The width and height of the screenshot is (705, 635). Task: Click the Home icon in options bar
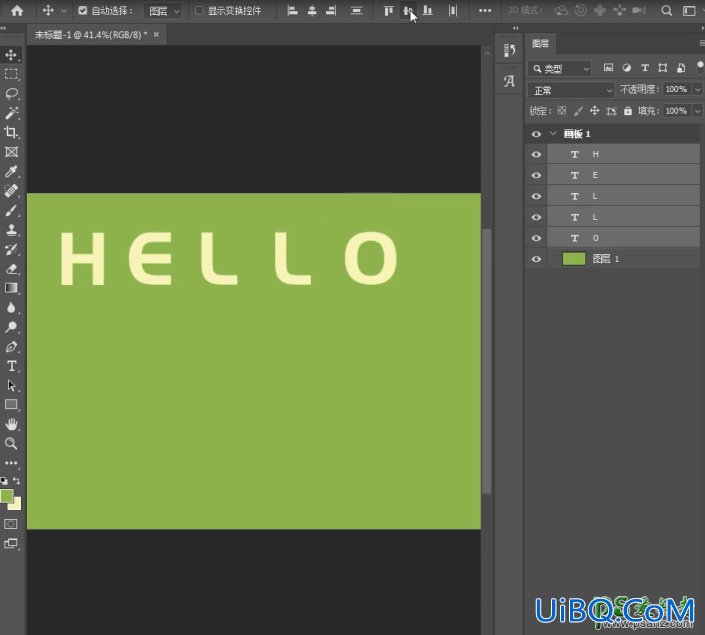[17, 10]
